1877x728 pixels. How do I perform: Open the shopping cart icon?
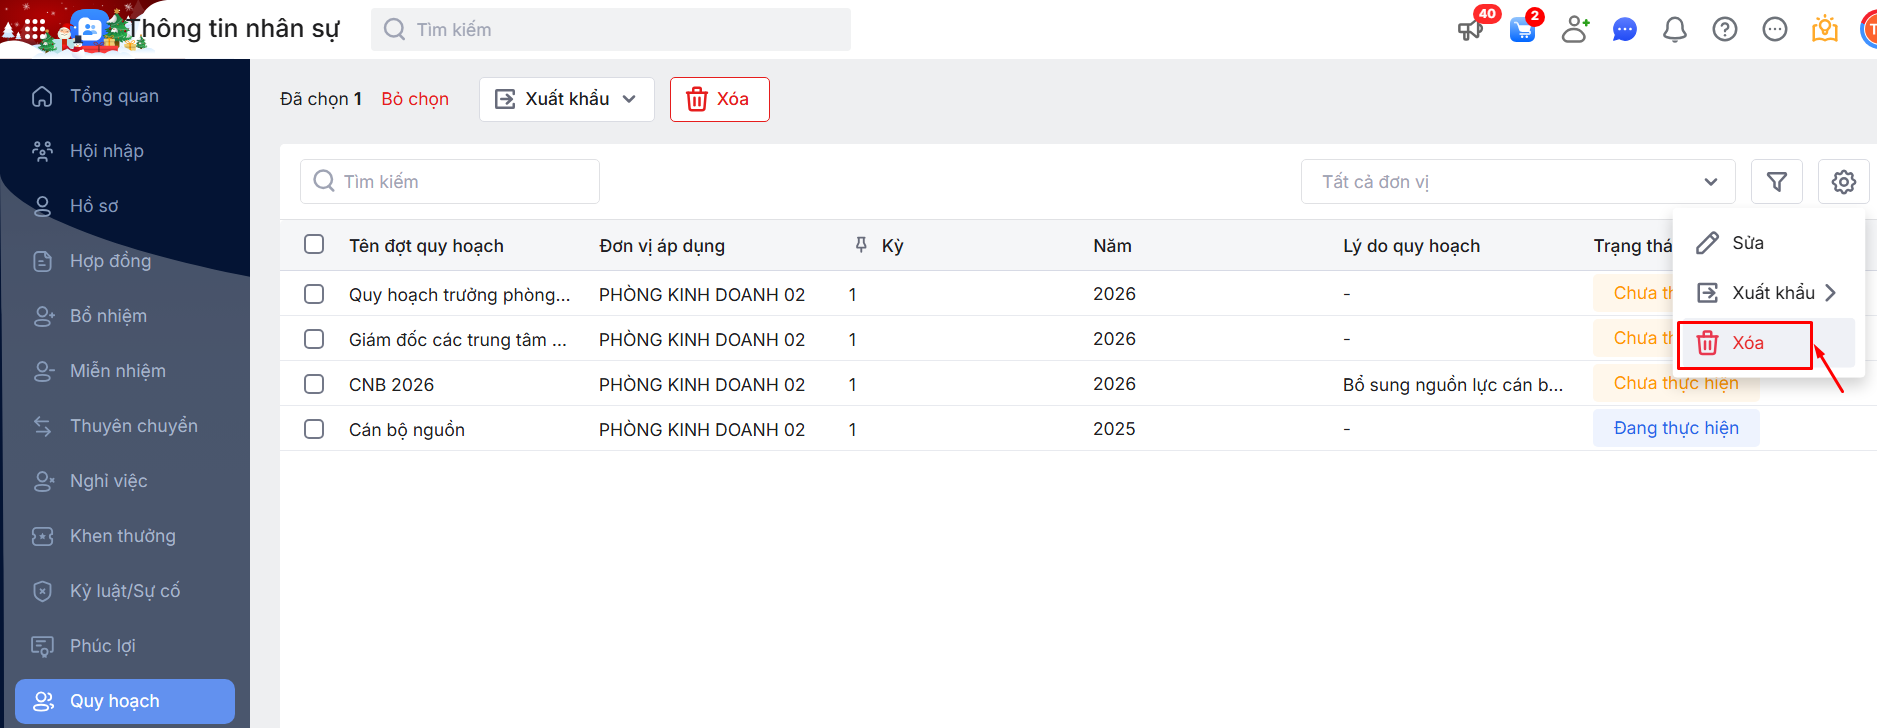coord(1522,29)
